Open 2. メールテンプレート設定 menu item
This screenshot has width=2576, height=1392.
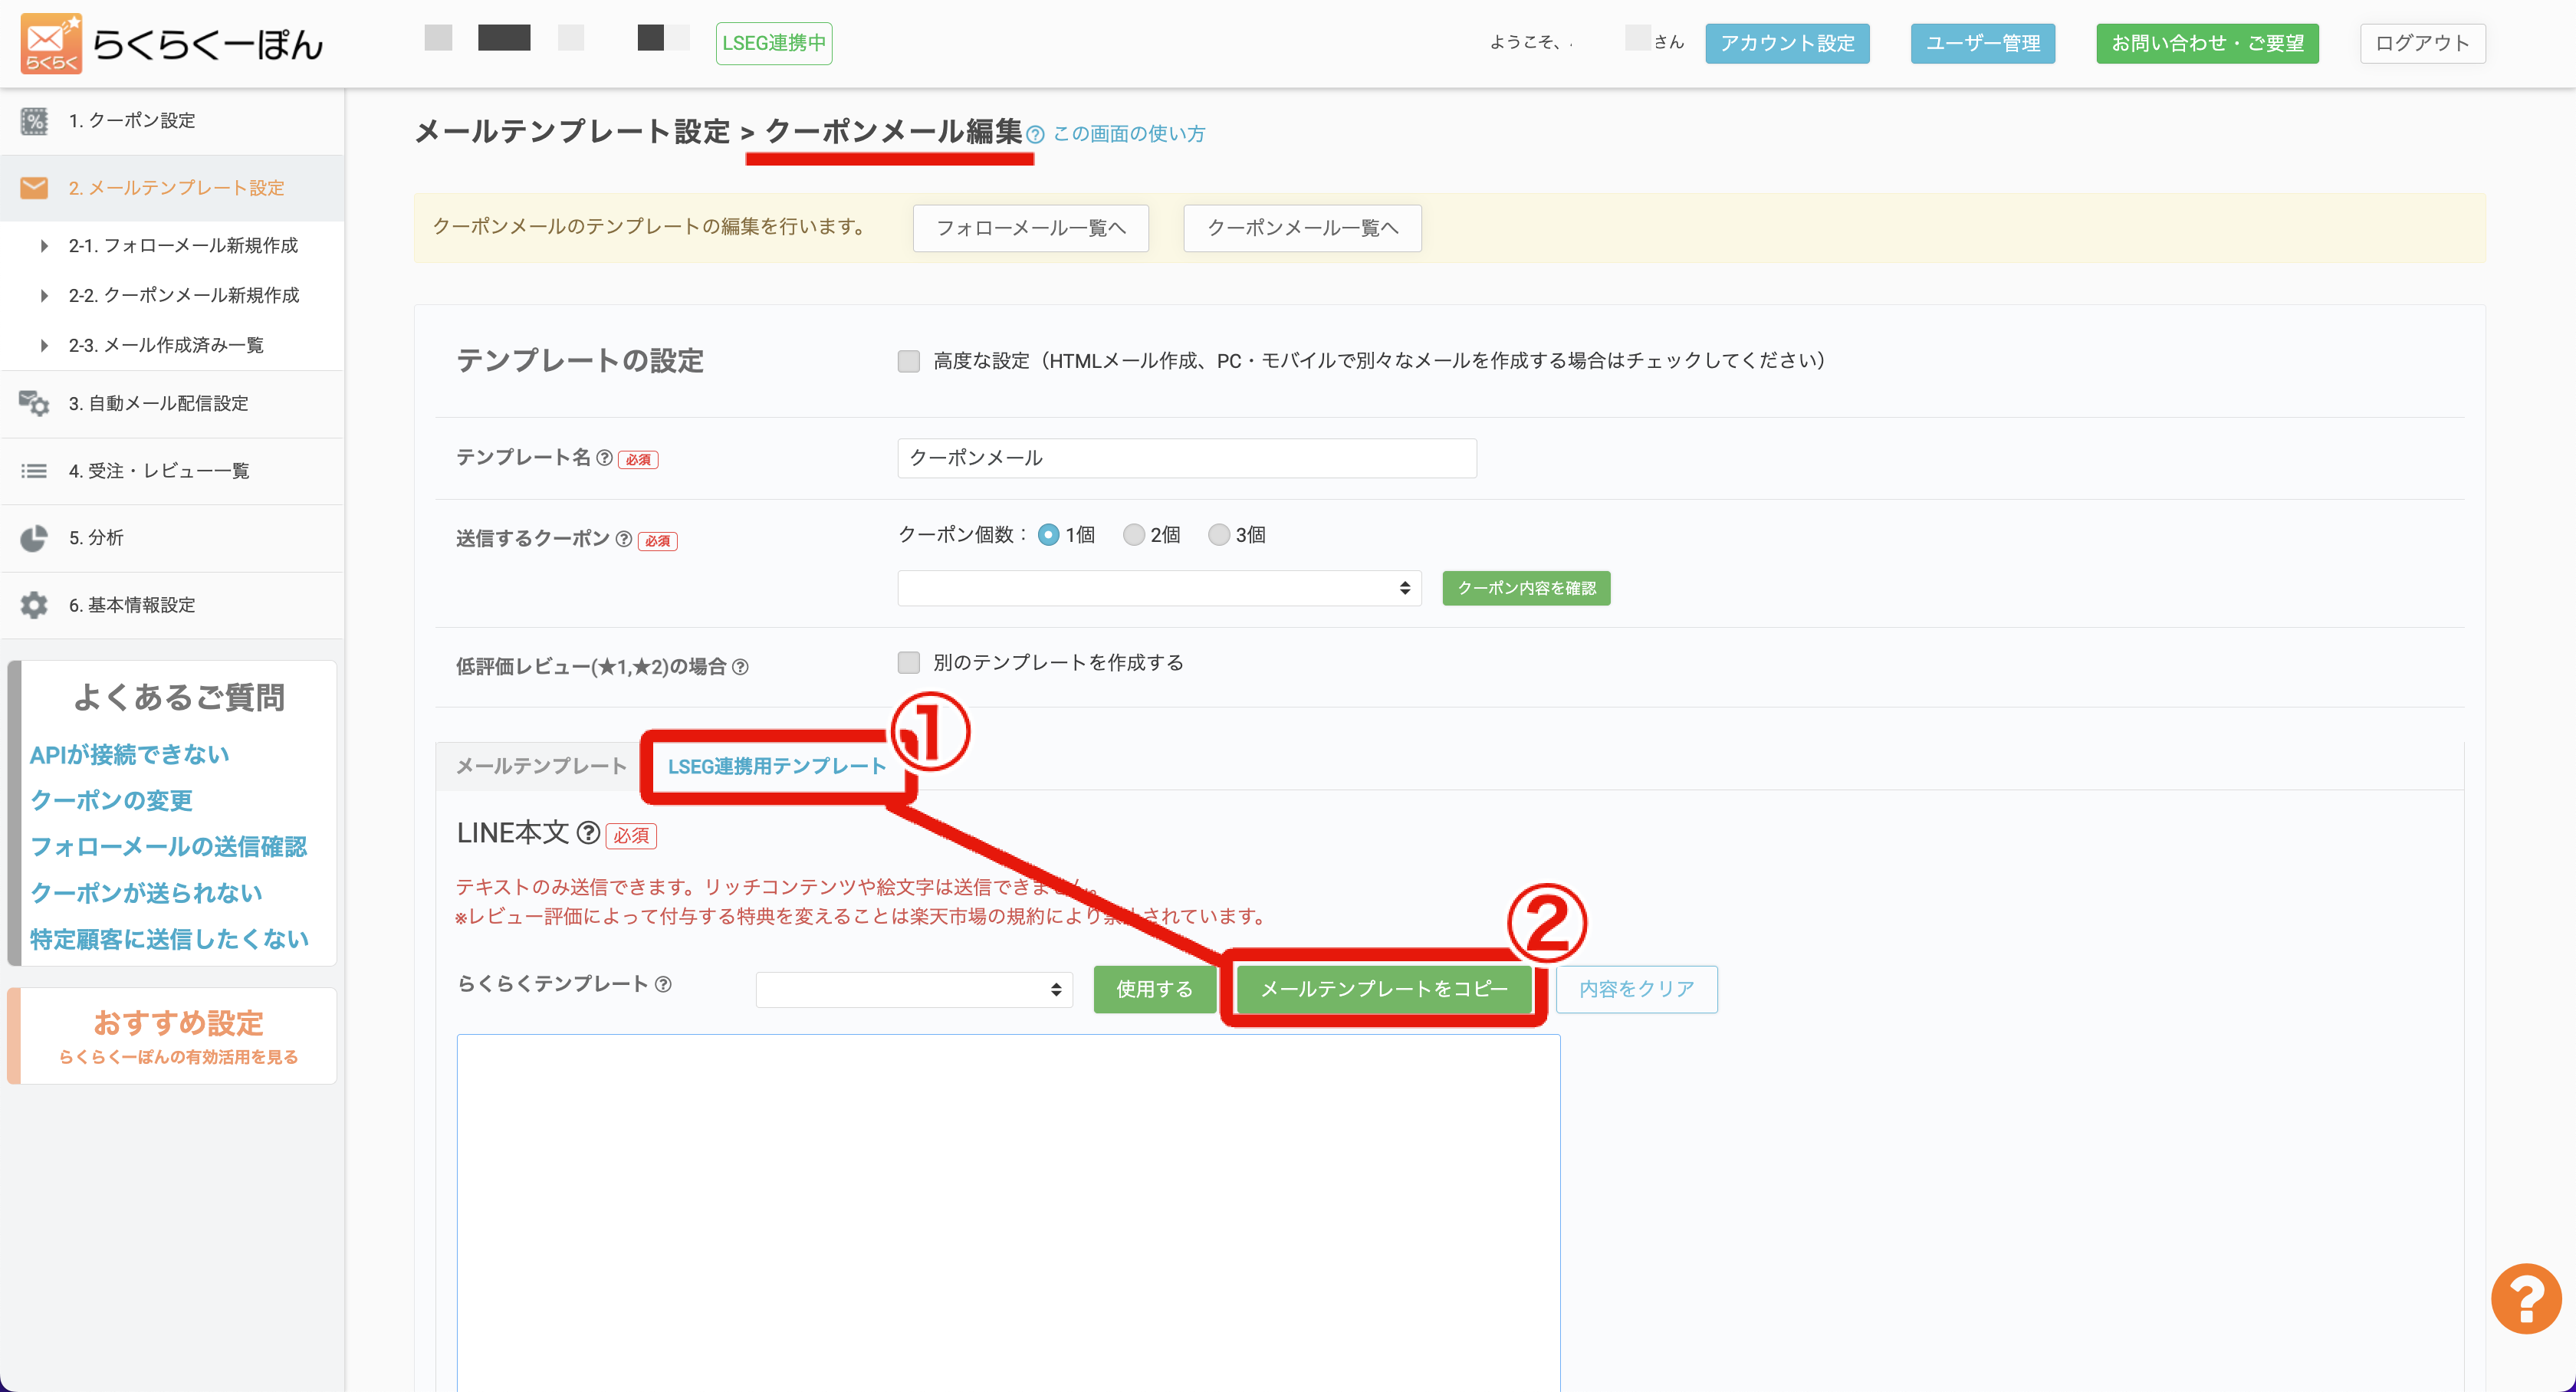pos(172,188)
